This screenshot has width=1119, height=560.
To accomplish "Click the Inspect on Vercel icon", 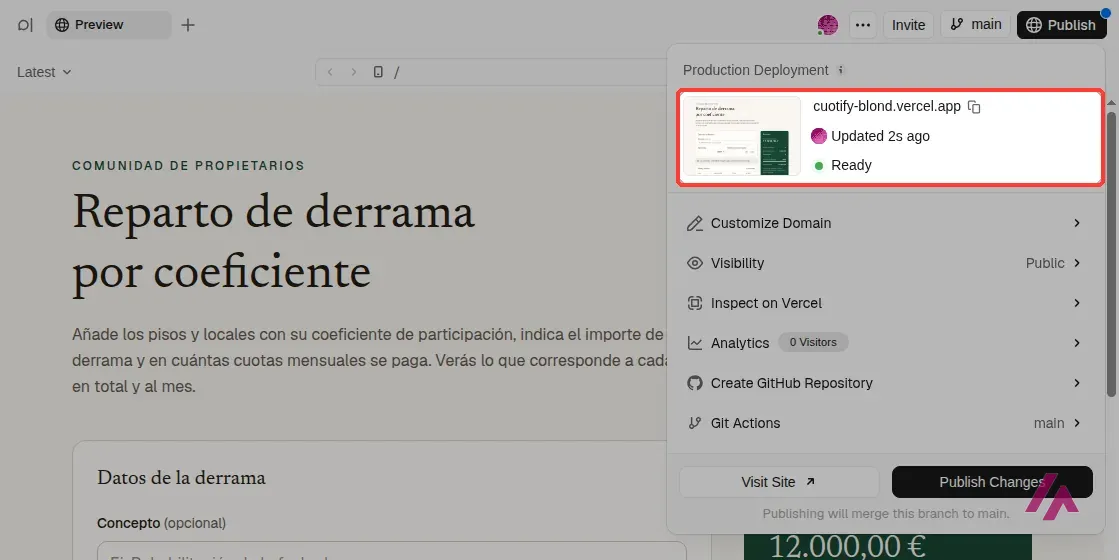I will tap(694, 303).
